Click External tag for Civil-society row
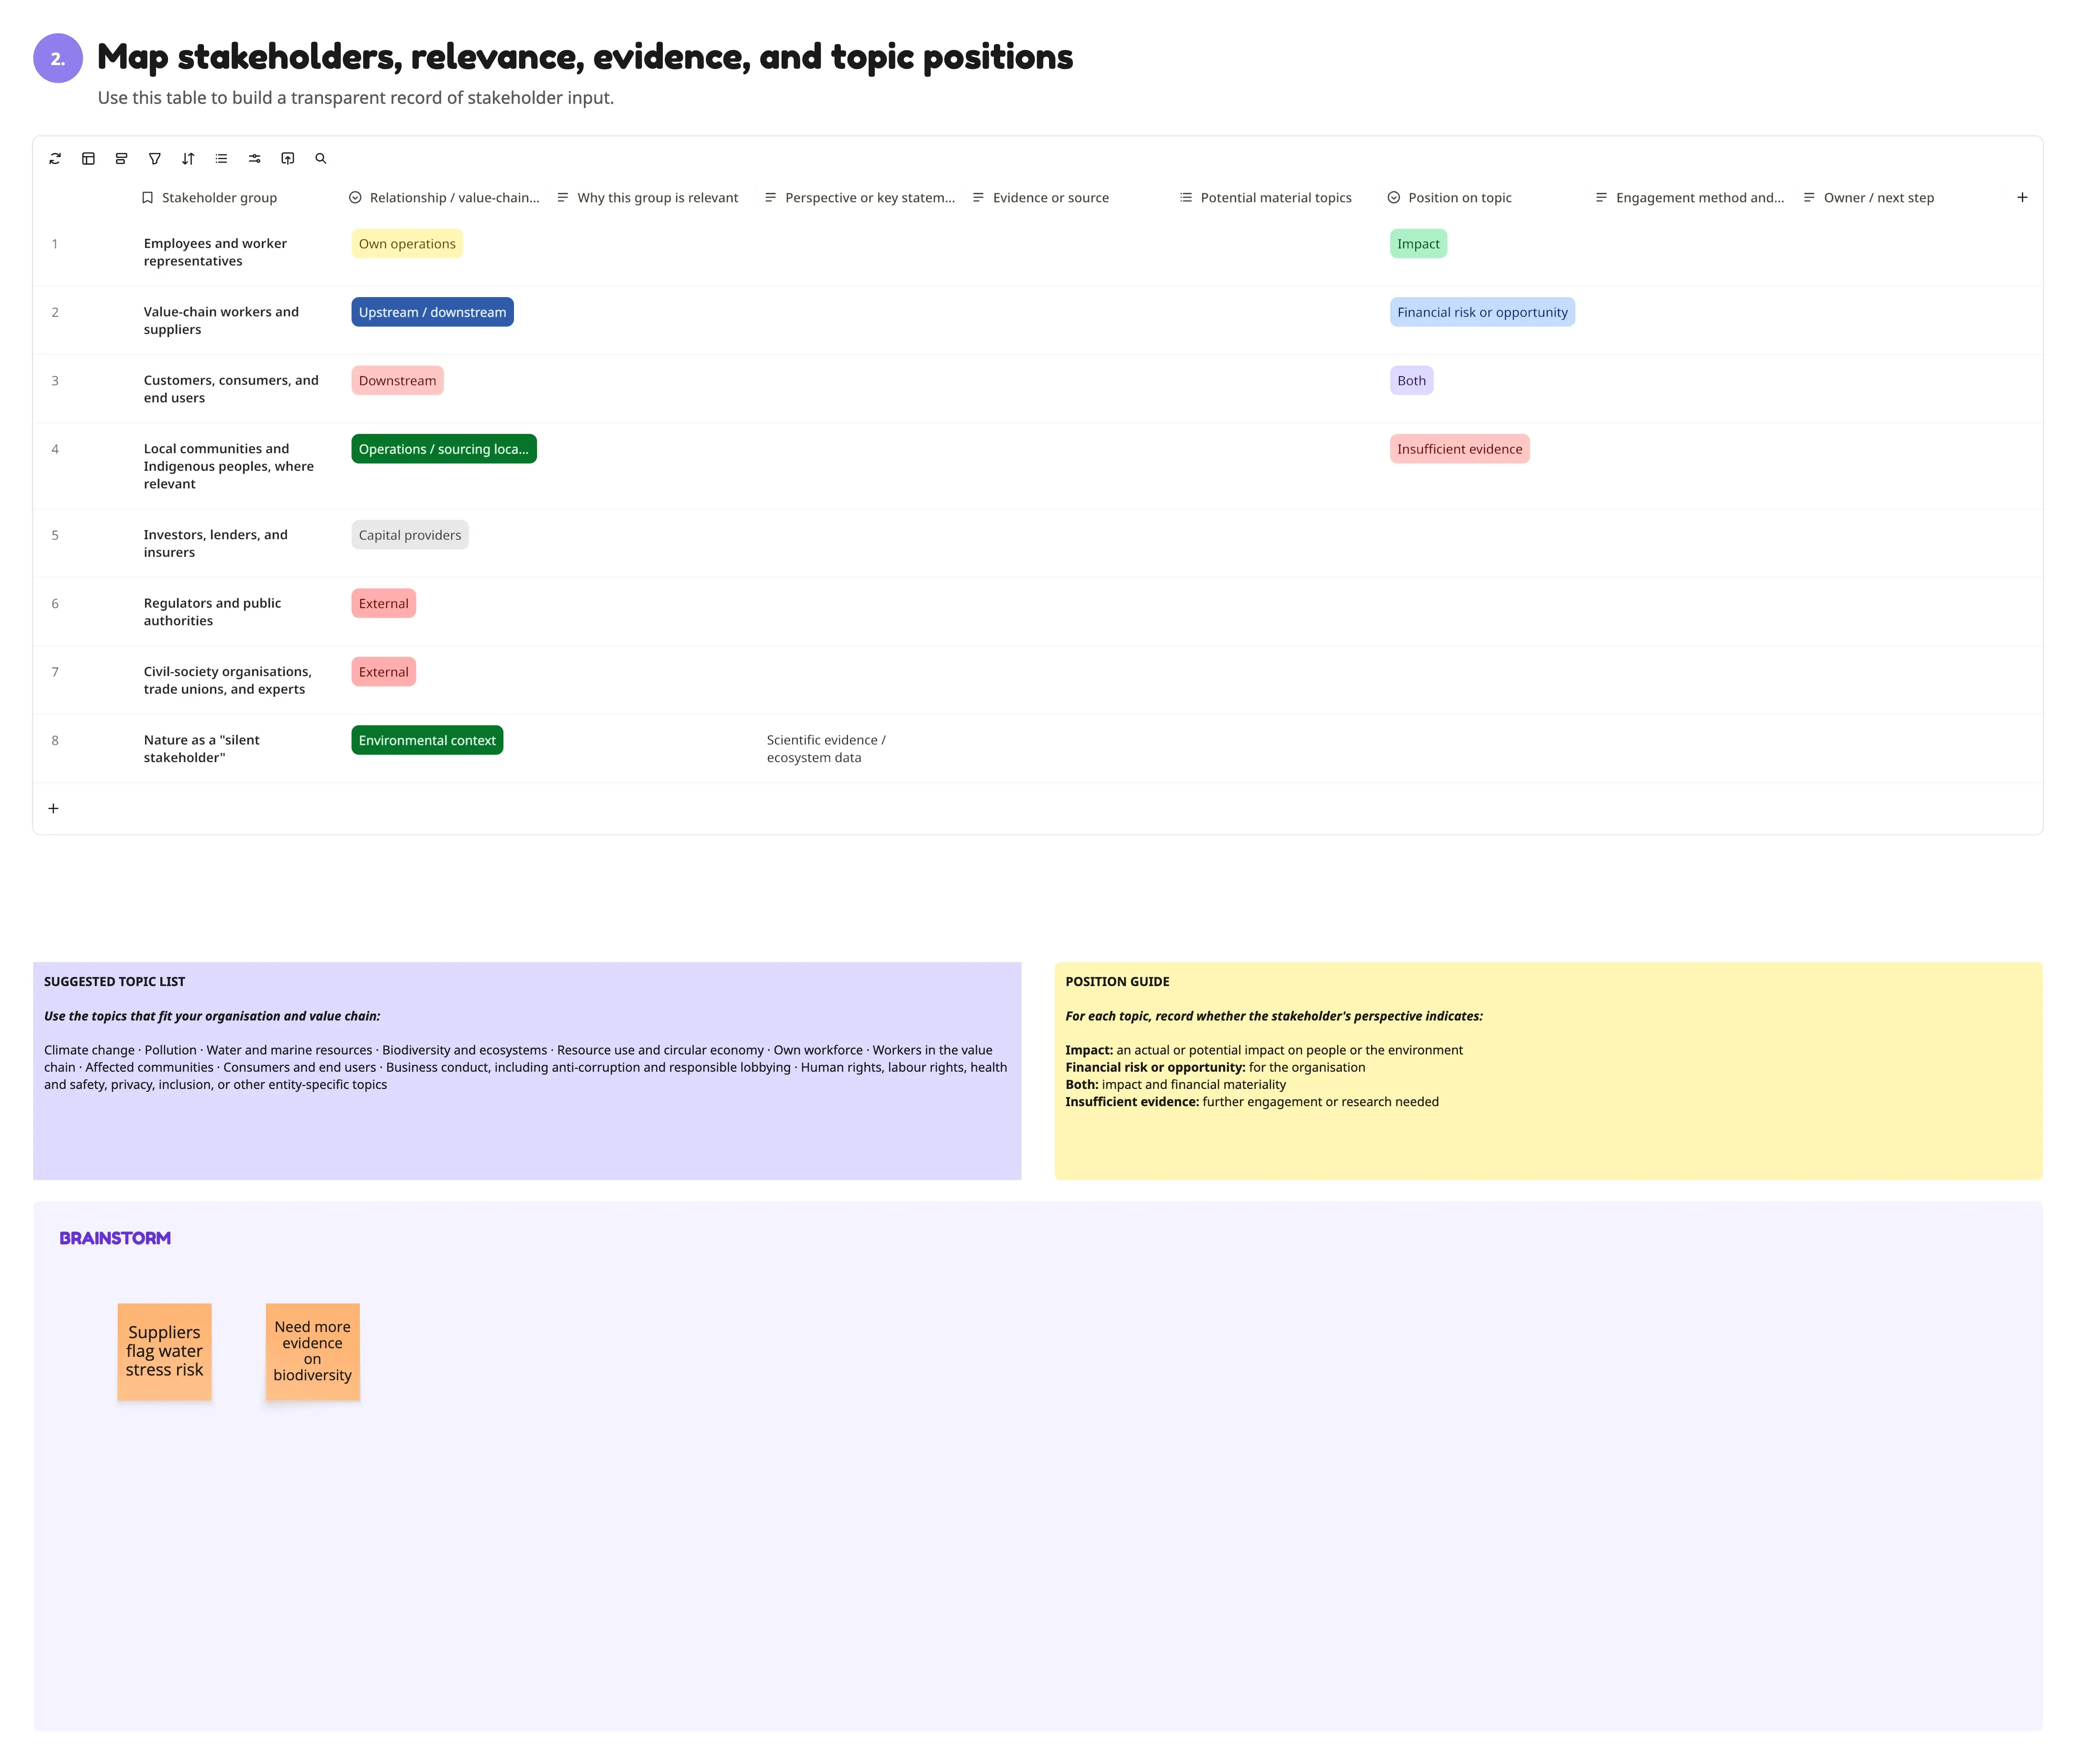Viewport: 2076px width, 1764px height. 383,672
